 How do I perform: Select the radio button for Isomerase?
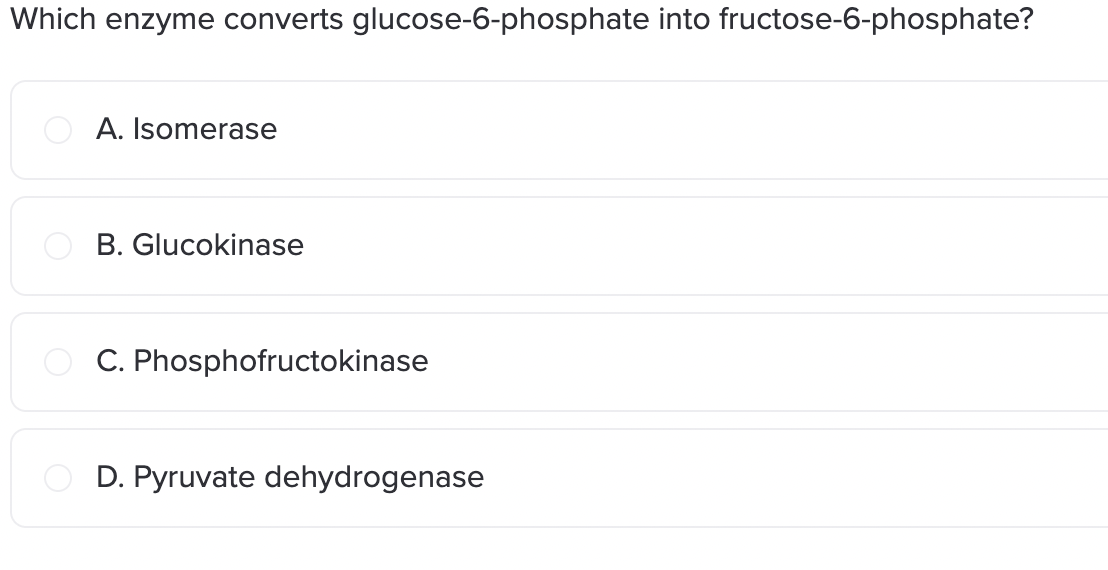[x=58, y=130]
